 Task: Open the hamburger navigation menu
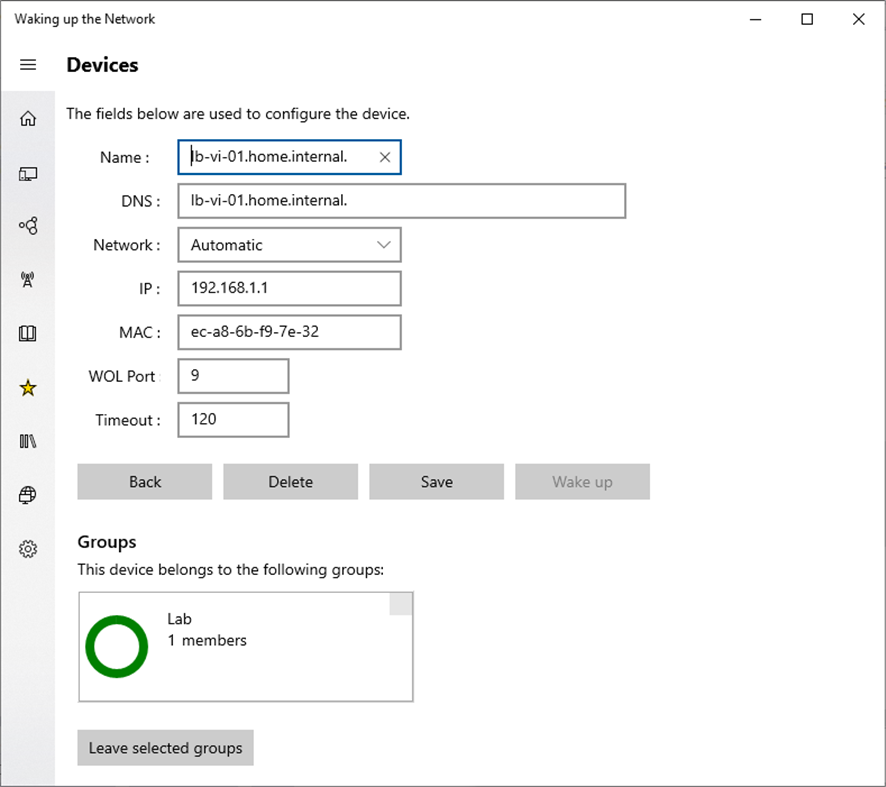(x=28, y=65)
